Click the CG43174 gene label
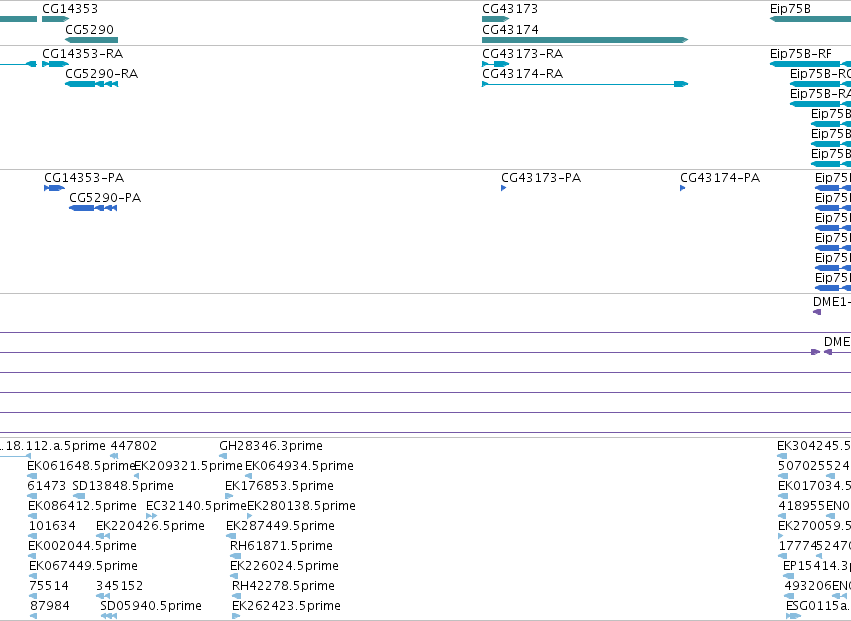851x621 pixels. coord(510,29)
